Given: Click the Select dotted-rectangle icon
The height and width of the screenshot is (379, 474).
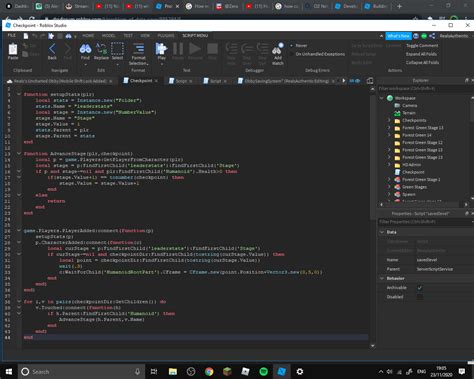Looking at the screenshot, I should pos(117,49).
